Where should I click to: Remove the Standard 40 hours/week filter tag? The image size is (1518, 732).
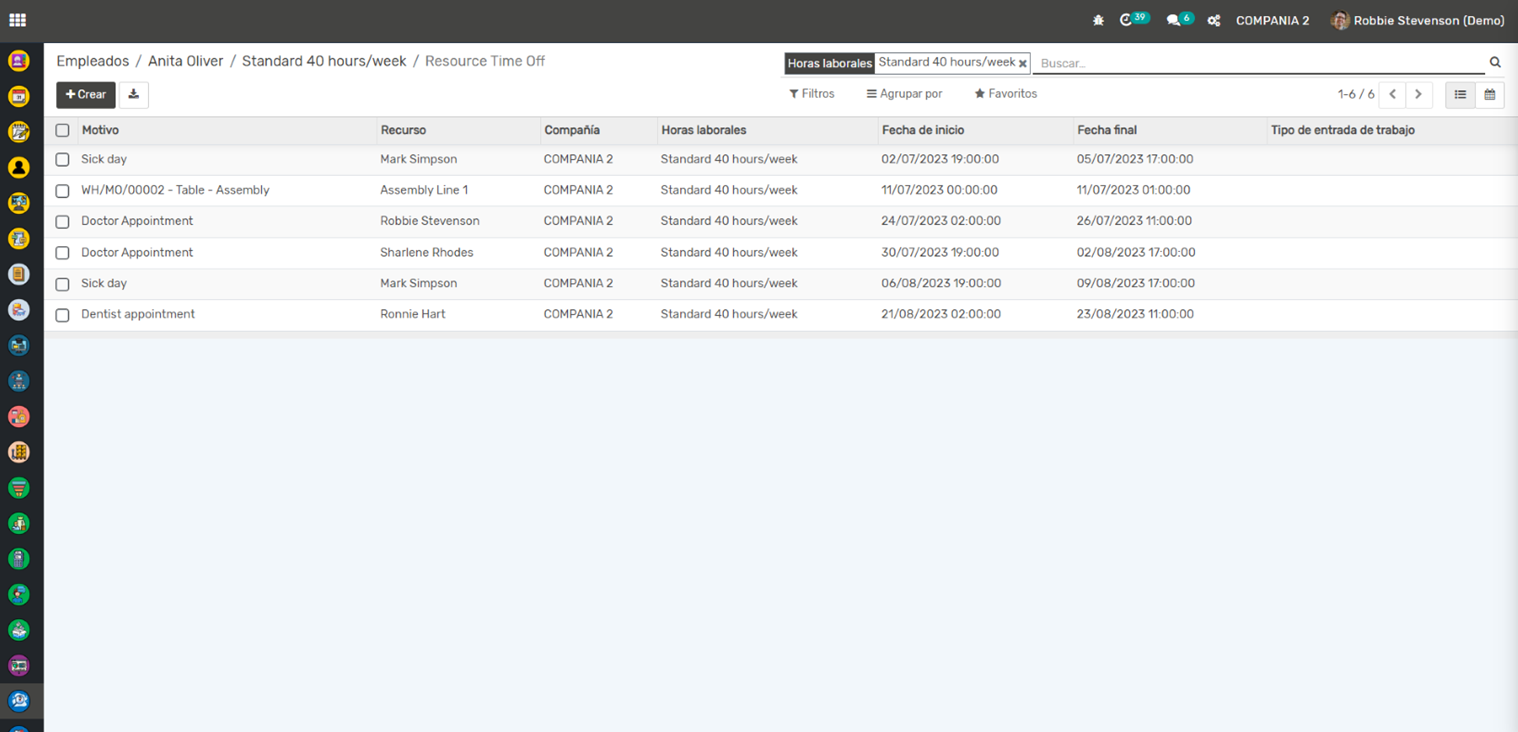tap(1022, 63)
